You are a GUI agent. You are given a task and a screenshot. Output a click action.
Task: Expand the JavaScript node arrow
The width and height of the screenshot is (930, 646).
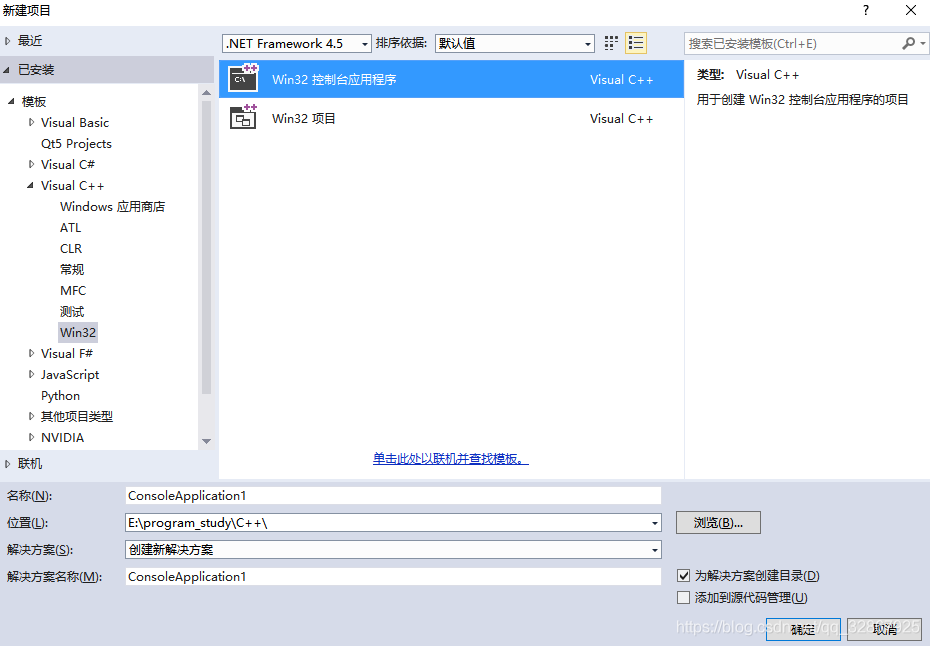pos(31,374)
